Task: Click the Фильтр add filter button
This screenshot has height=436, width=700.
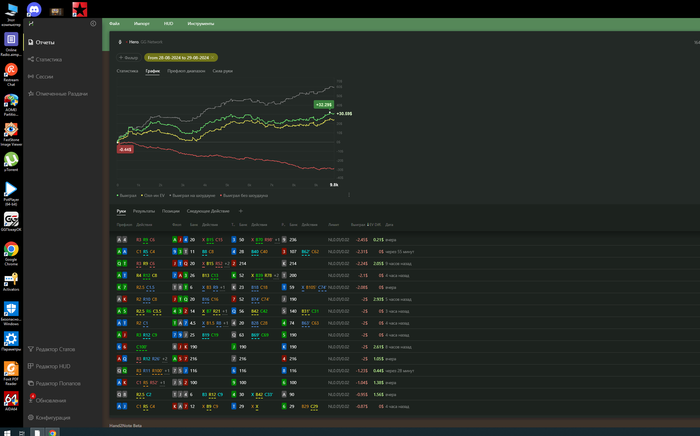Action: pyautogui.click(x=129, y=58)
